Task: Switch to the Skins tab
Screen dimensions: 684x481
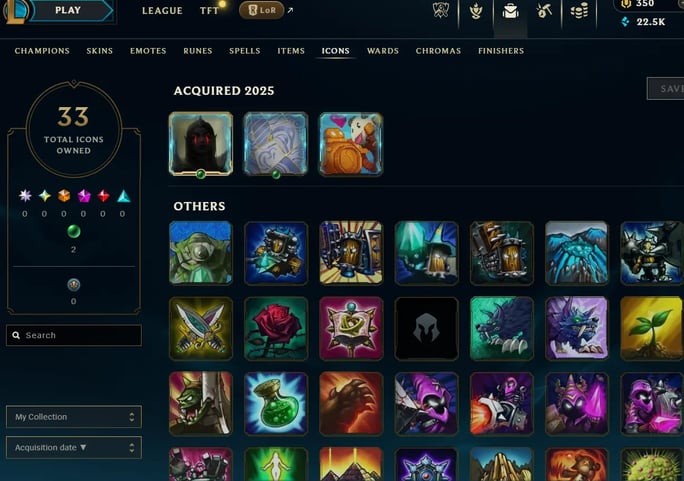Action: (x=99, y=51)
